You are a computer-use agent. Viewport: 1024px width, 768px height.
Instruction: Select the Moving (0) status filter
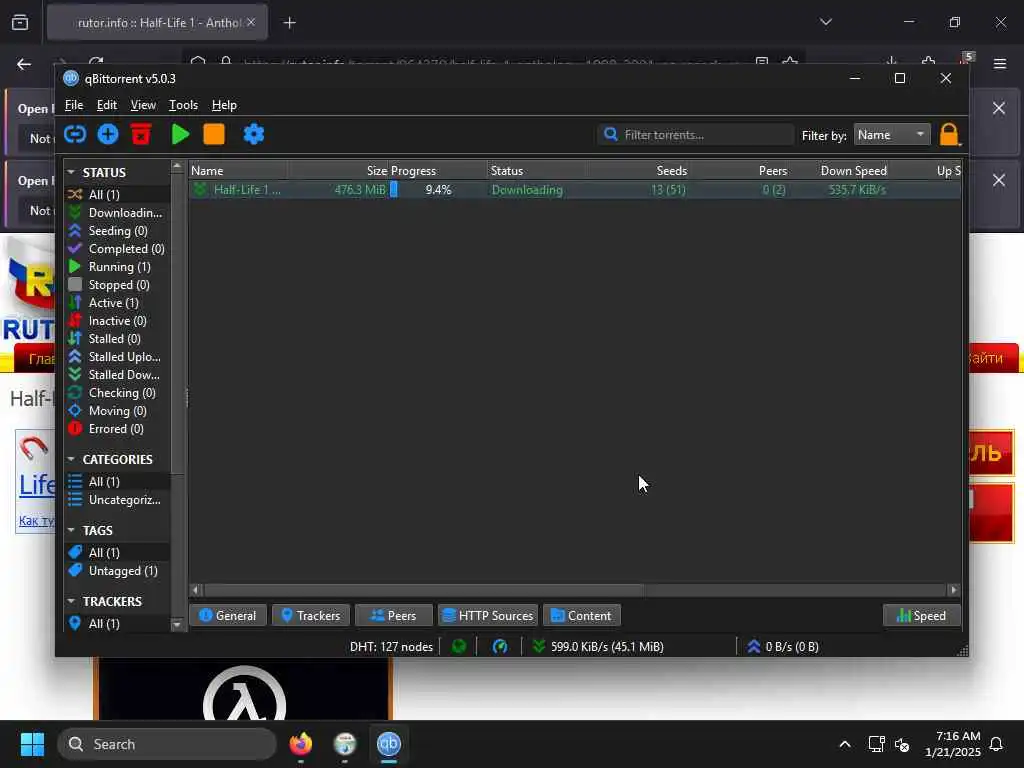pos(118,411)
